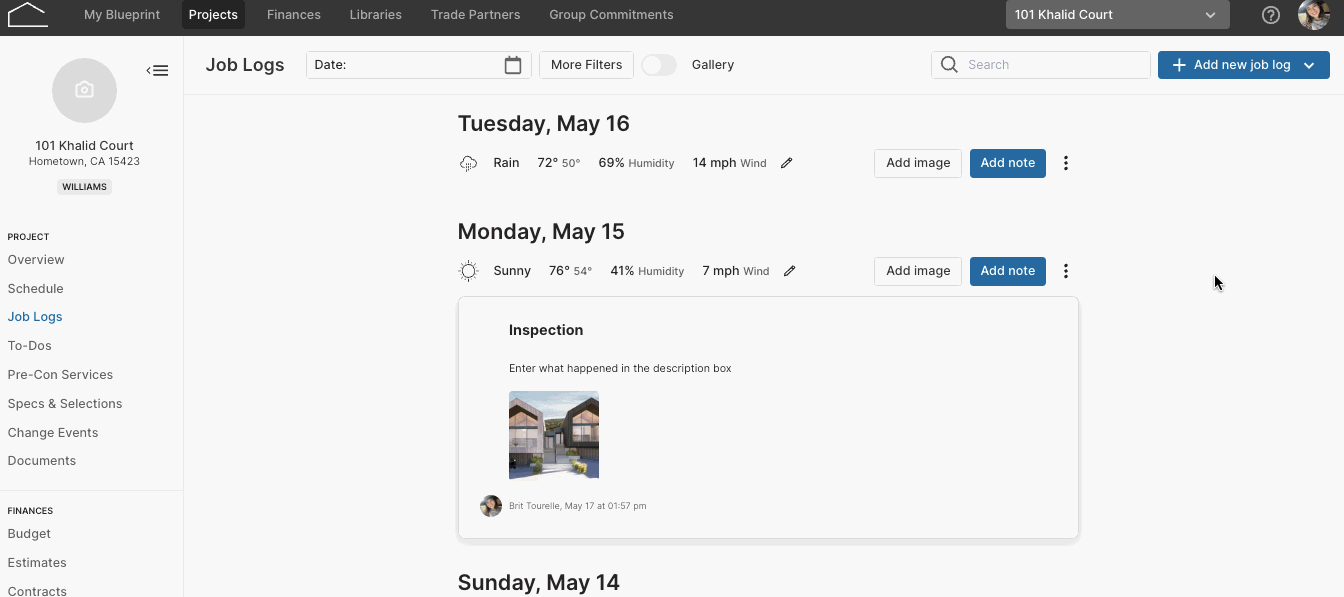Open the user profile avatar menu

tap(1314, 15)
